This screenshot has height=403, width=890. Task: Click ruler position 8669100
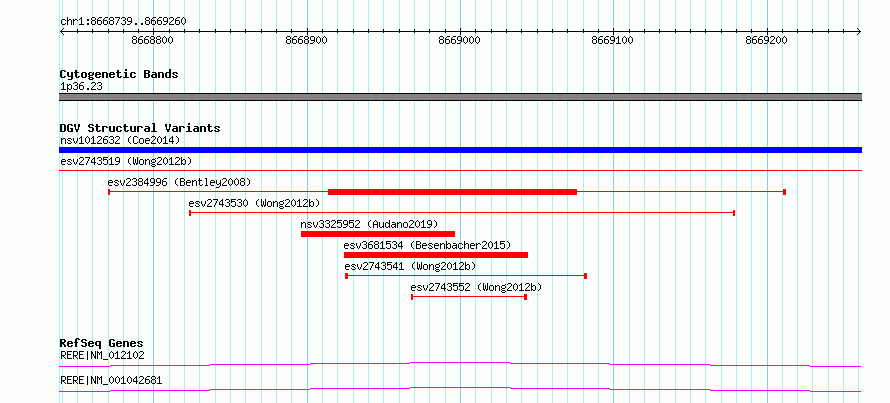point(613,40)
